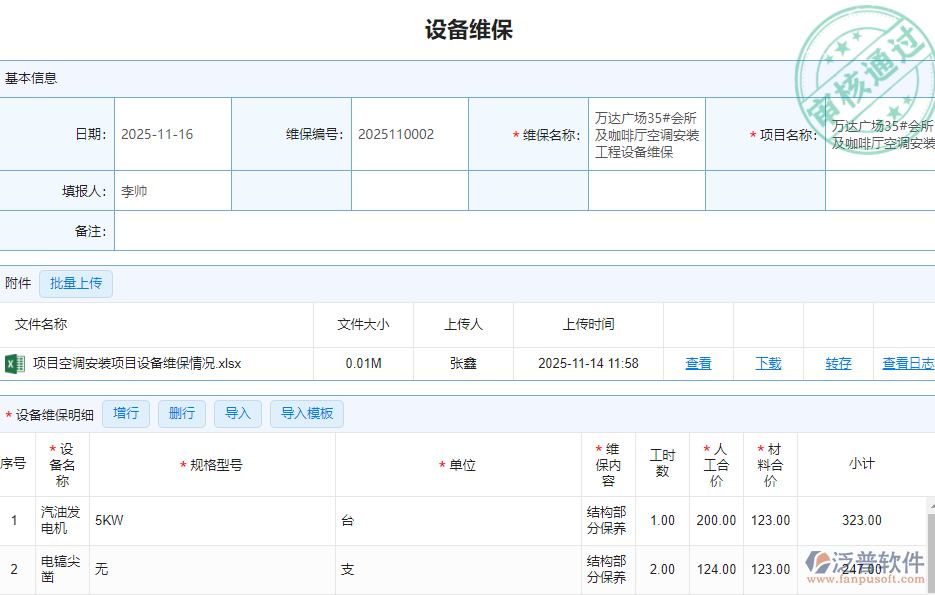Click 批量上传 to batch upload attachments
The image size is (935, 595).
[x=76, y=283]
